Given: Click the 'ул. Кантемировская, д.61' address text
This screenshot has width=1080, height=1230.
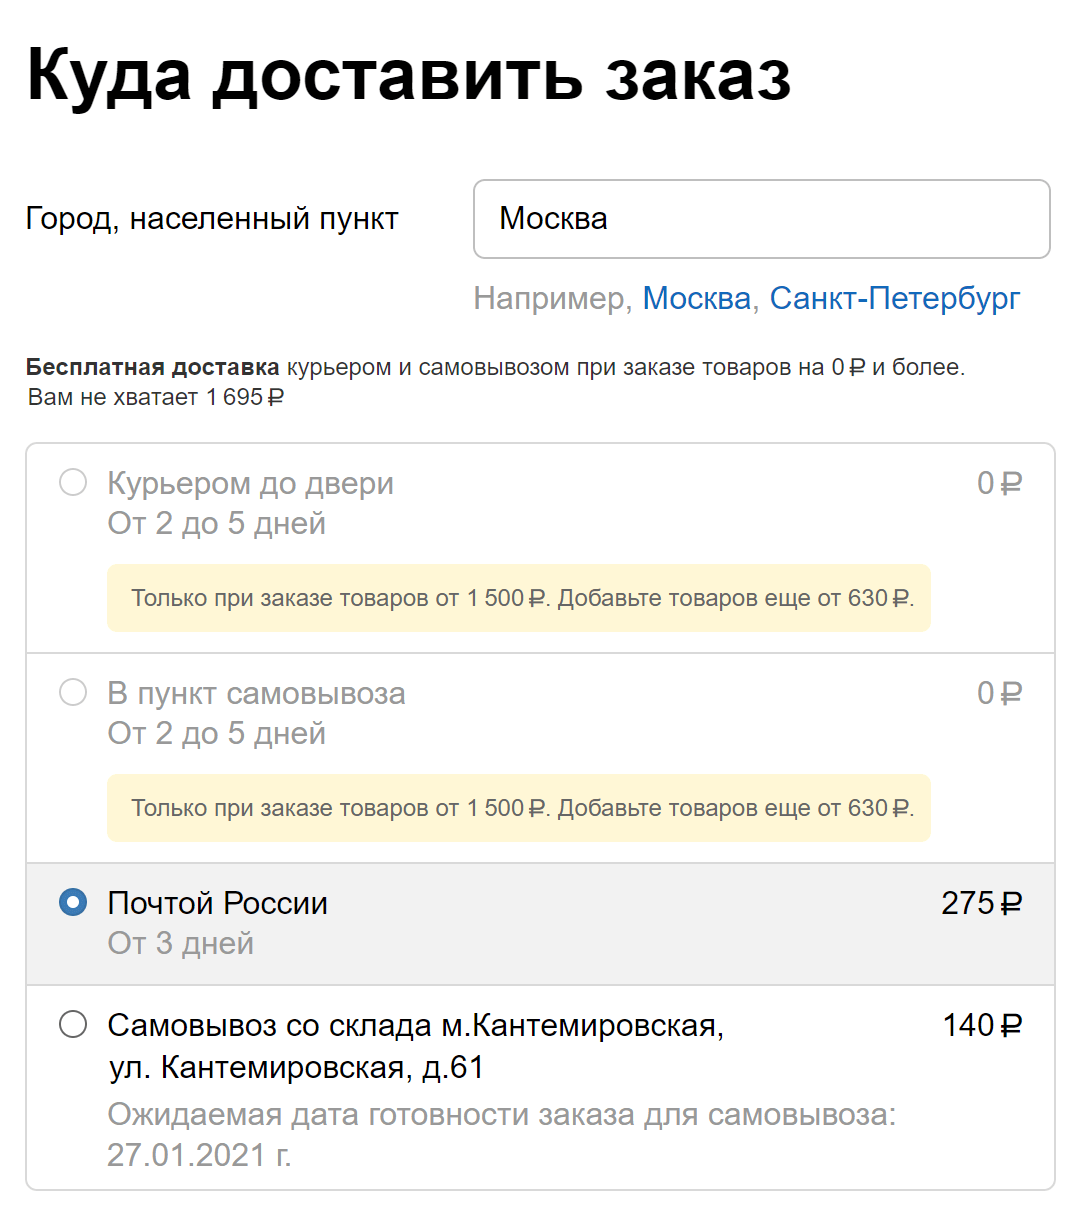Looking at the screenshot, I should [296, 1068].
